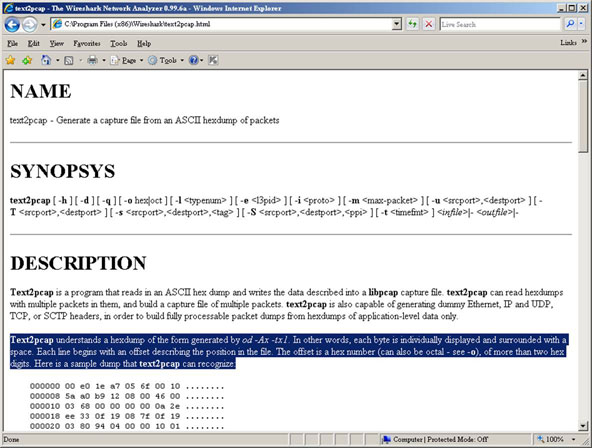The width and height of the screenshot is (592, 448).
Task: Open the View menu
Action: (57, 43)
